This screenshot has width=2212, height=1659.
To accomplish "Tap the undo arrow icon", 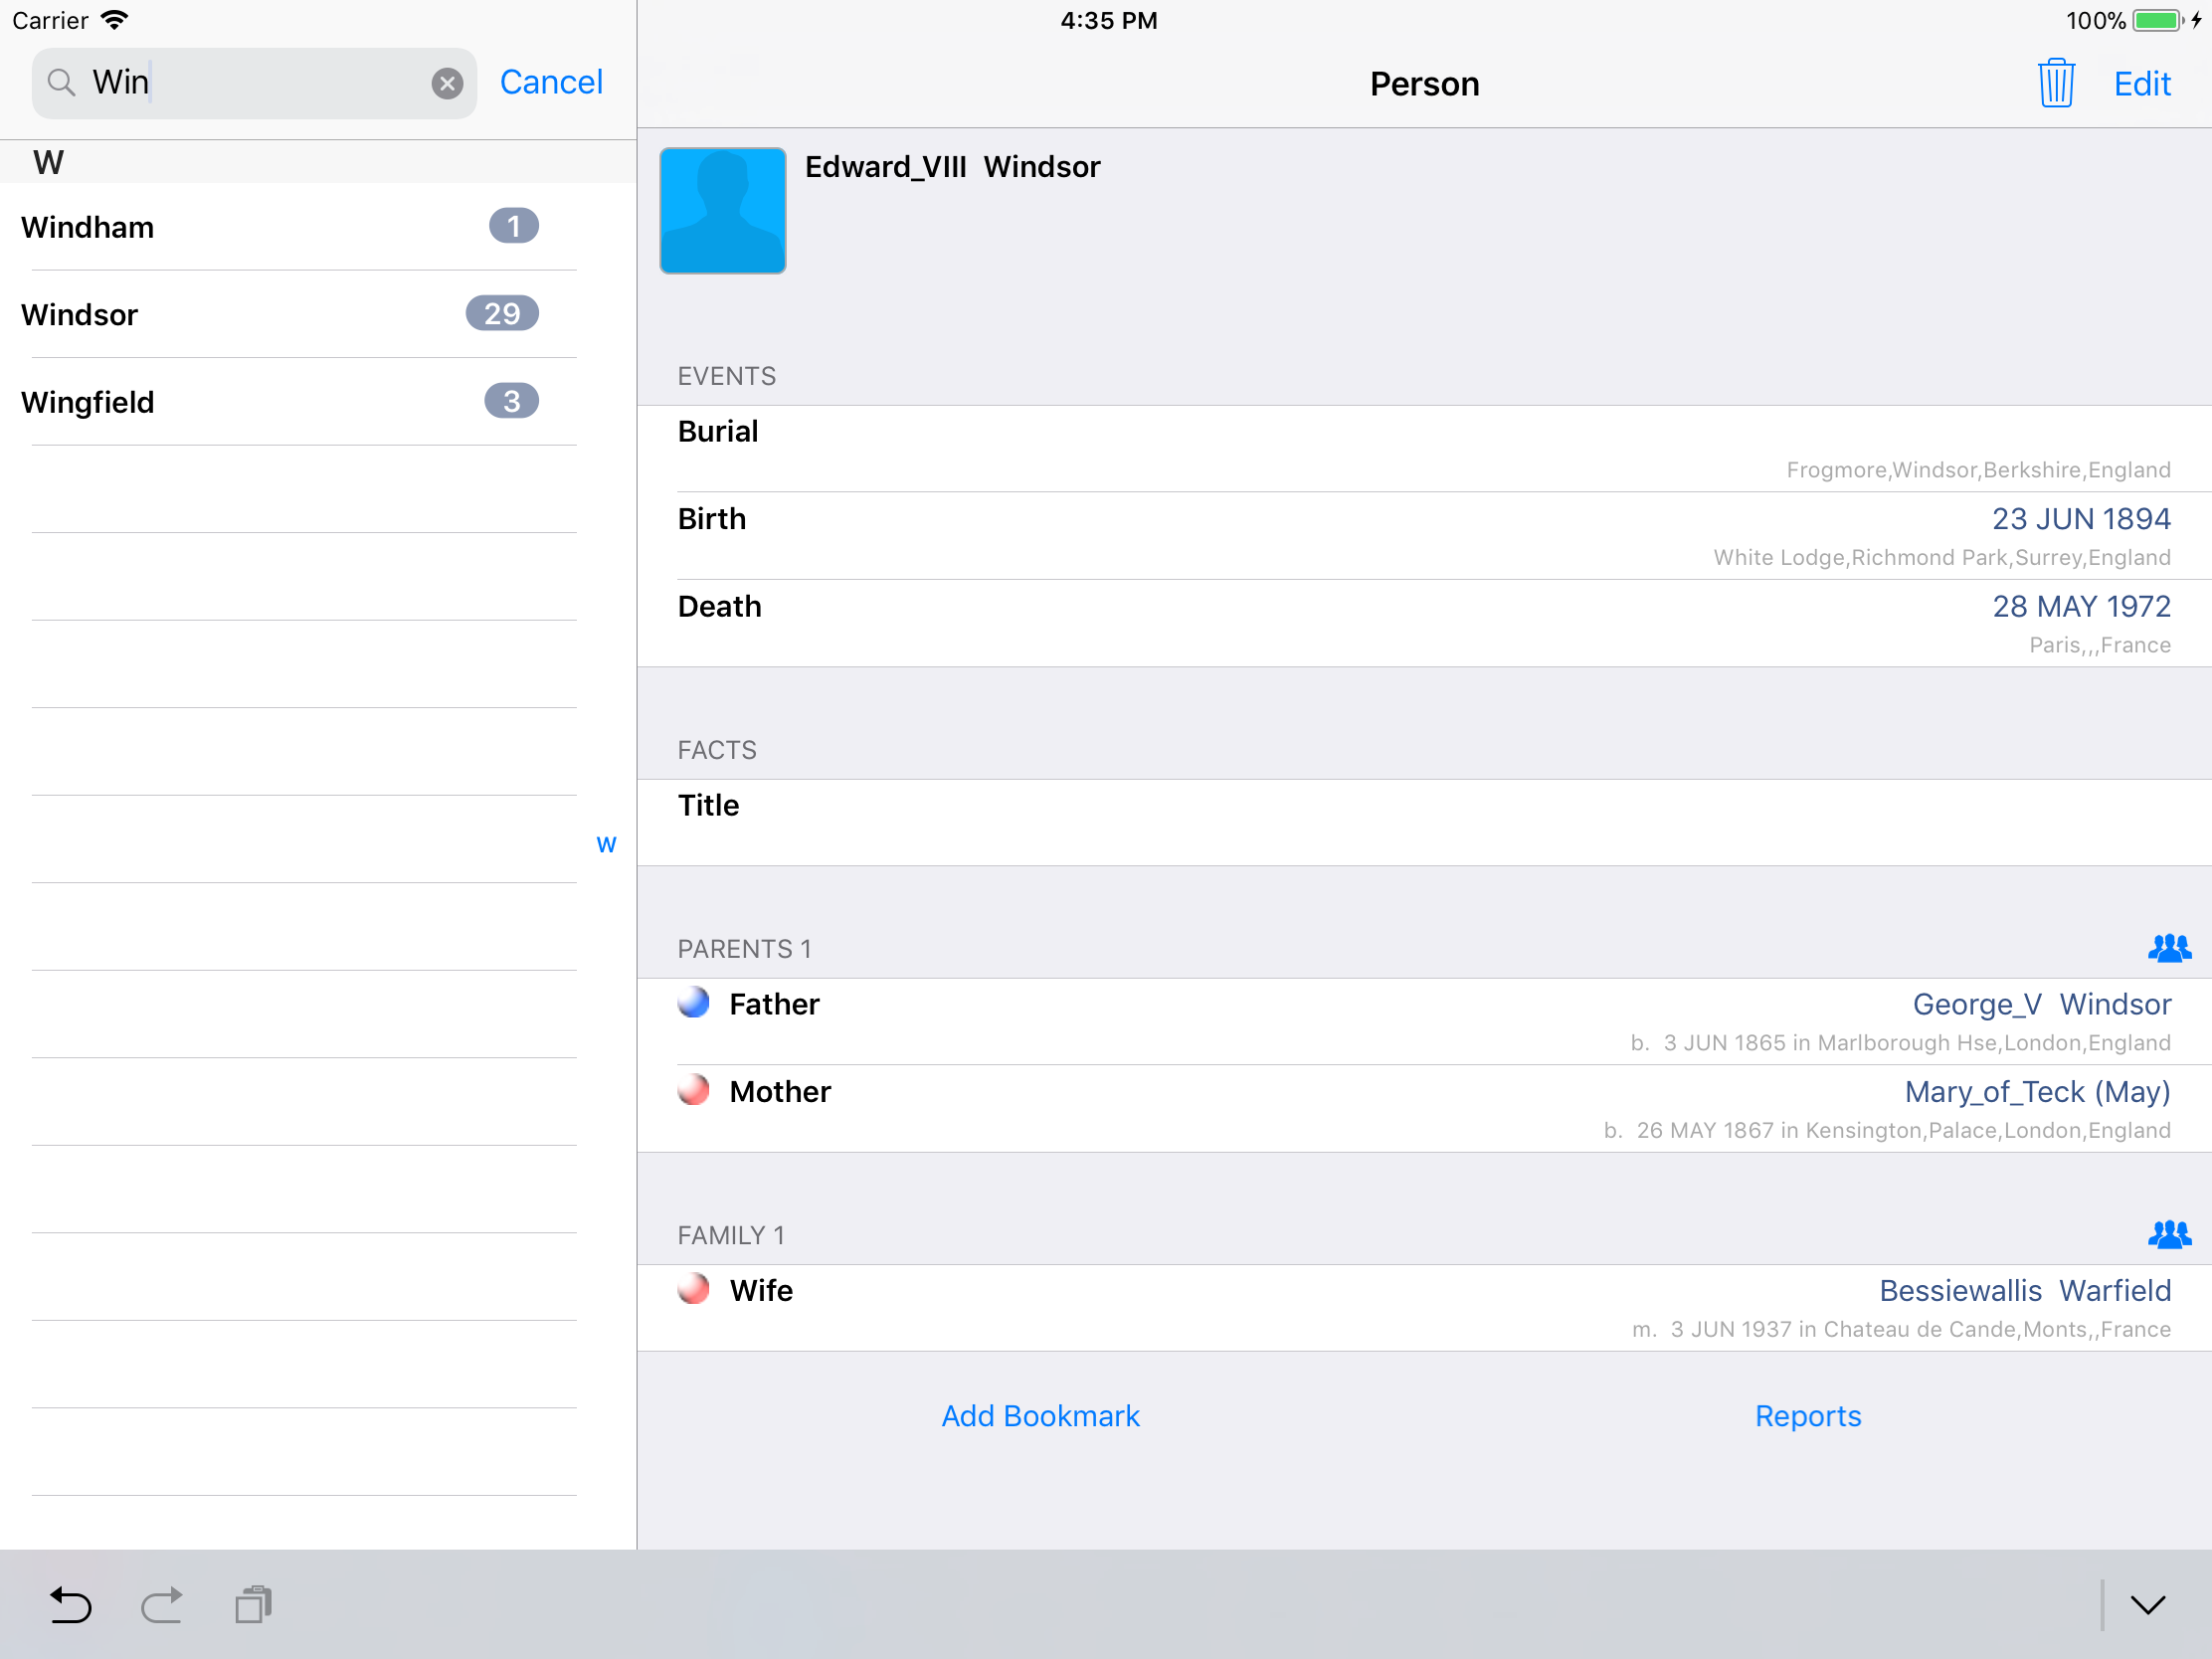I will (x=70, y=1605).
